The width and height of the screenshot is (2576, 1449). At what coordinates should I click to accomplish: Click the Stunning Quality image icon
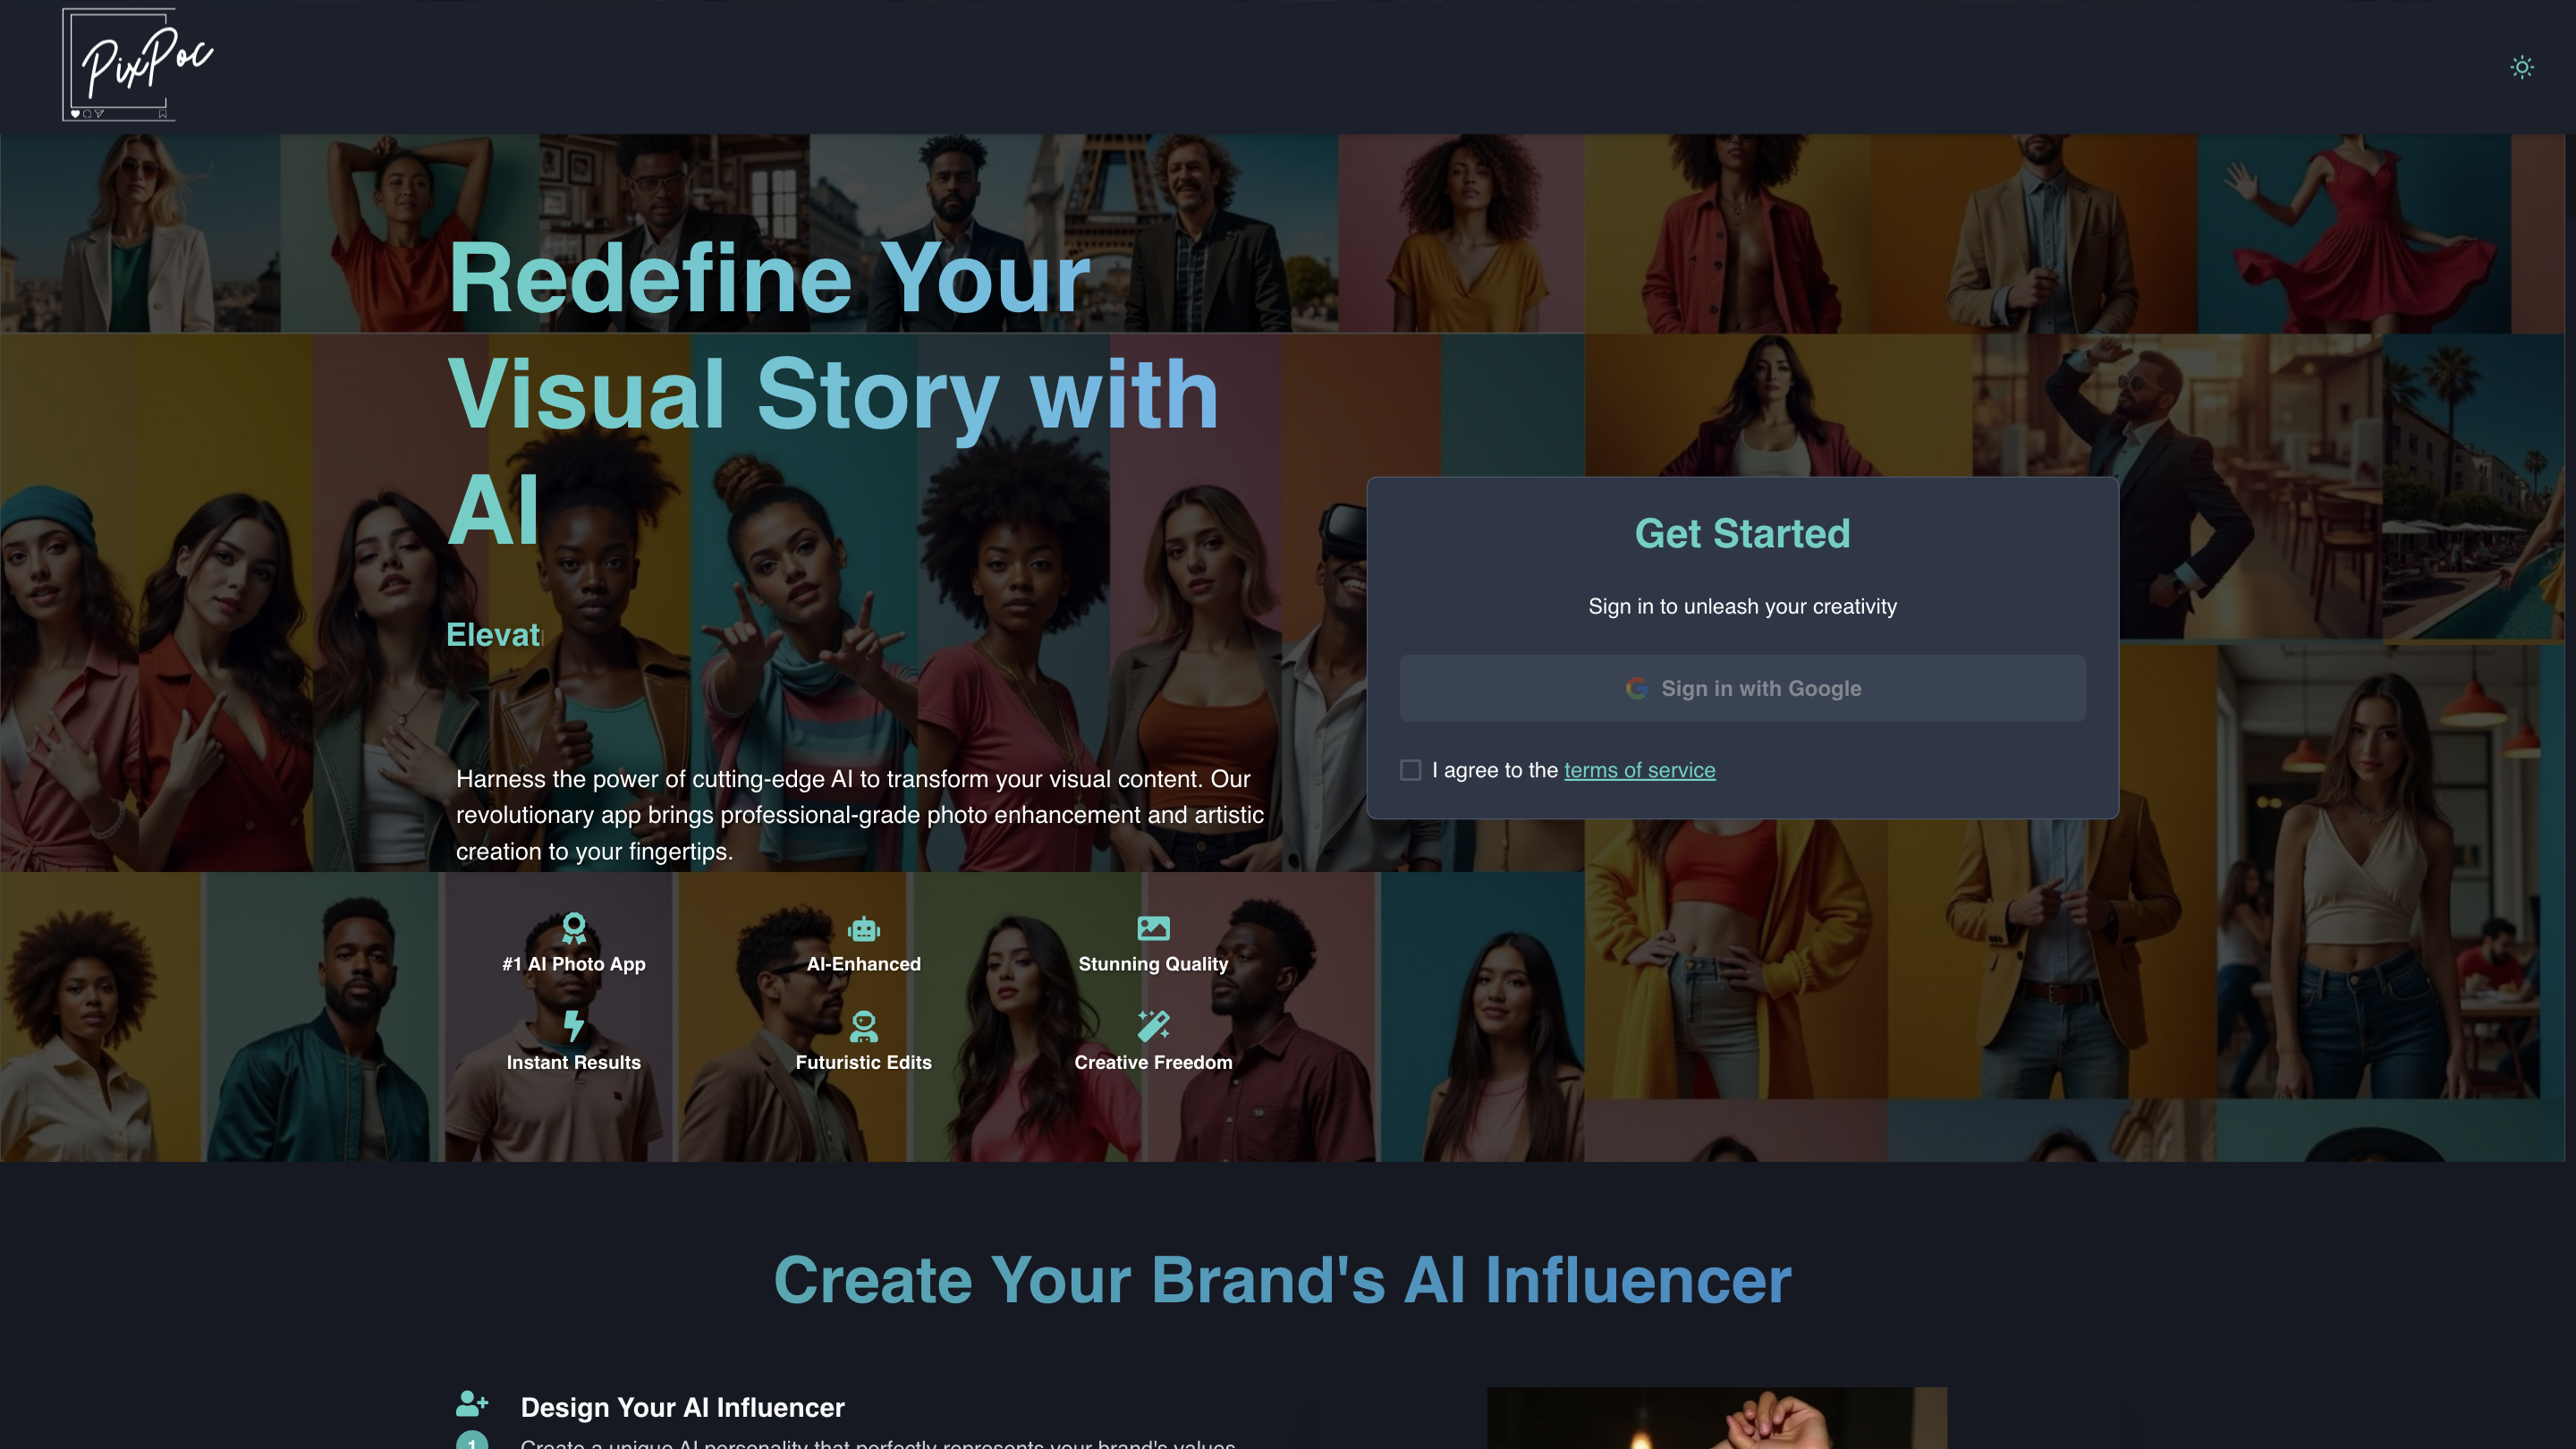(x=1153, y=928)
